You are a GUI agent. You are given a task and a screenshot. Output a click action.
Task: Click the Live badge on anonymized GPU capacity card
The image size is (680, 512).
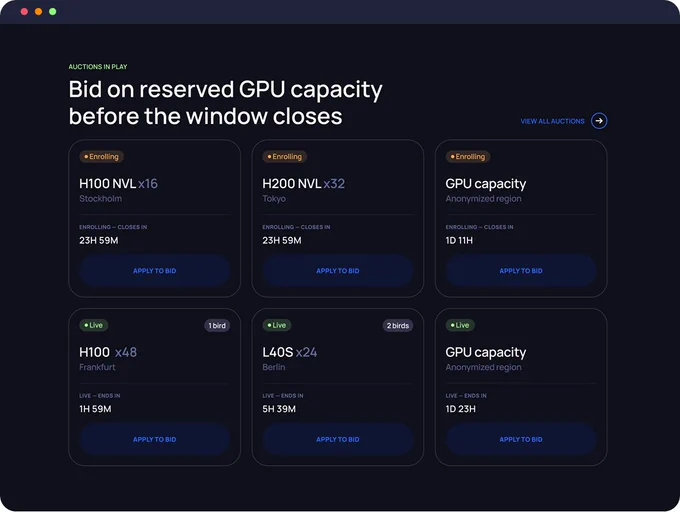tap(460, 325)
